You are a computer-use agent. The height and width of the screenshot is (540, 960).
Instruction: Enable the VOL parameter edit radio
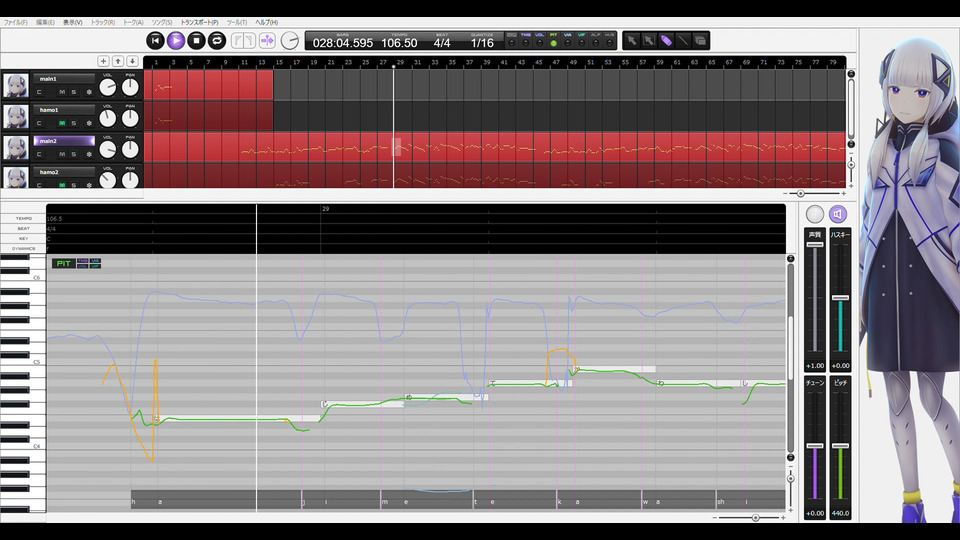[539, 43]
